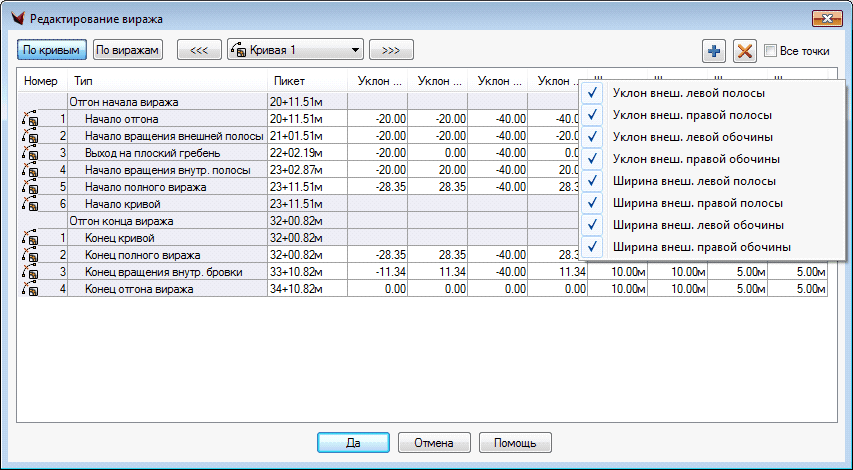Click row icon for Выход на плоский гребень

pos(29,153)
